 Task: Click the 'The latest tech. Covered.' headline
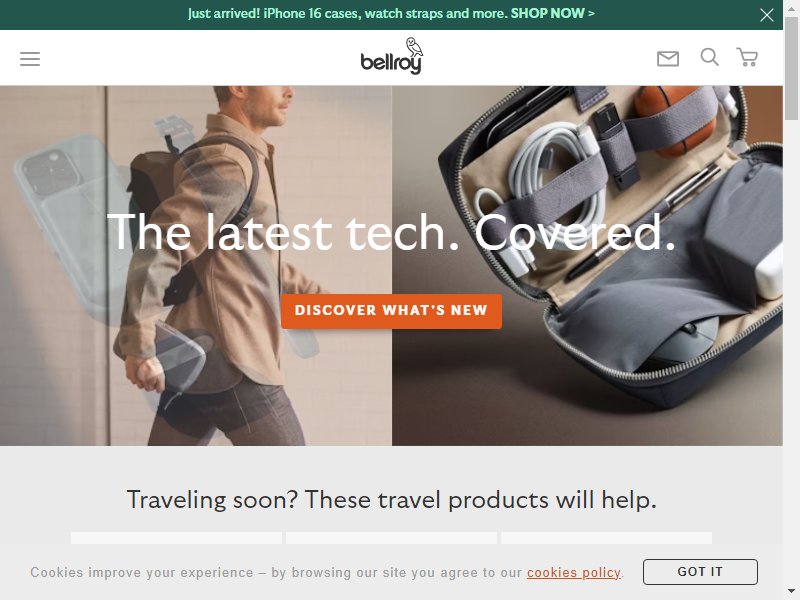click(391, 232)
